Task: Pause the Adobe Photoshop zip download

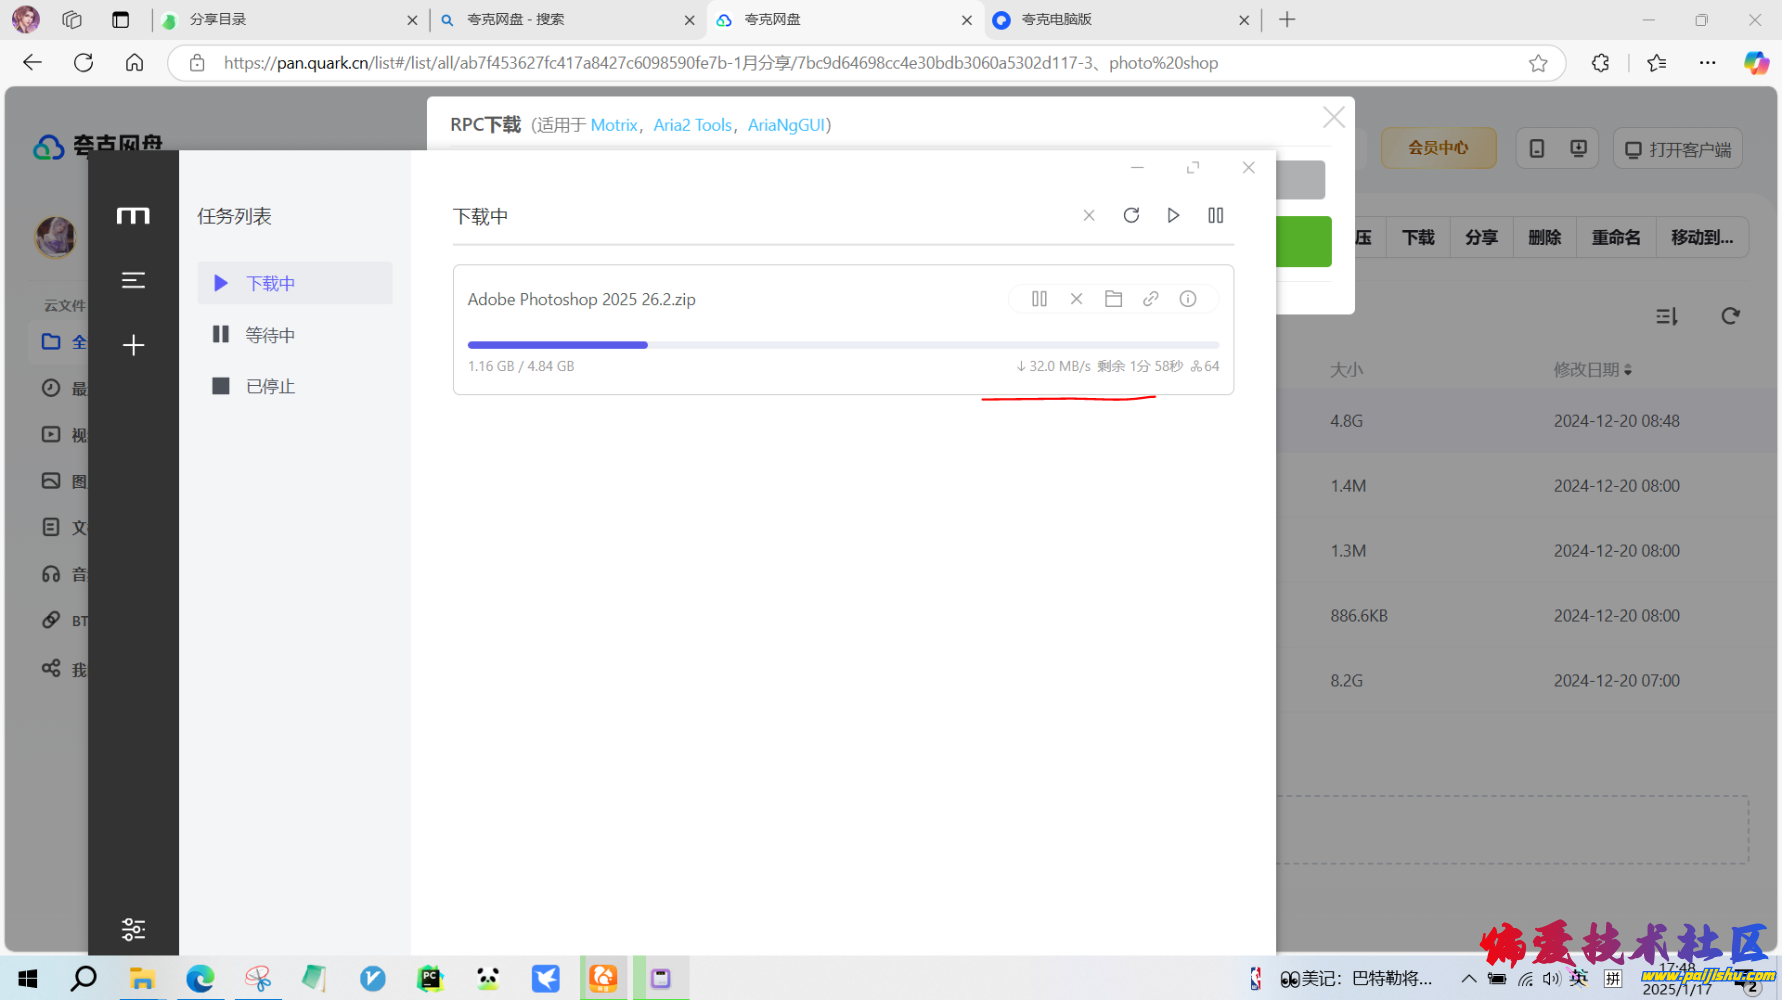Action: 1039,299
